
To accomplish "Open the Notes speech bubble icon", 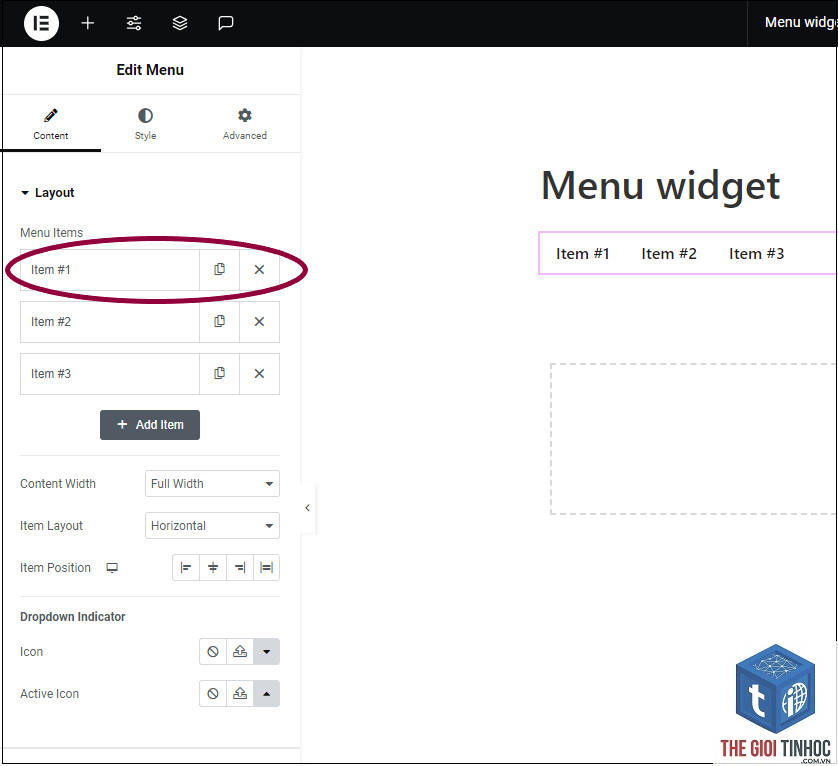I will click(226, 23).
